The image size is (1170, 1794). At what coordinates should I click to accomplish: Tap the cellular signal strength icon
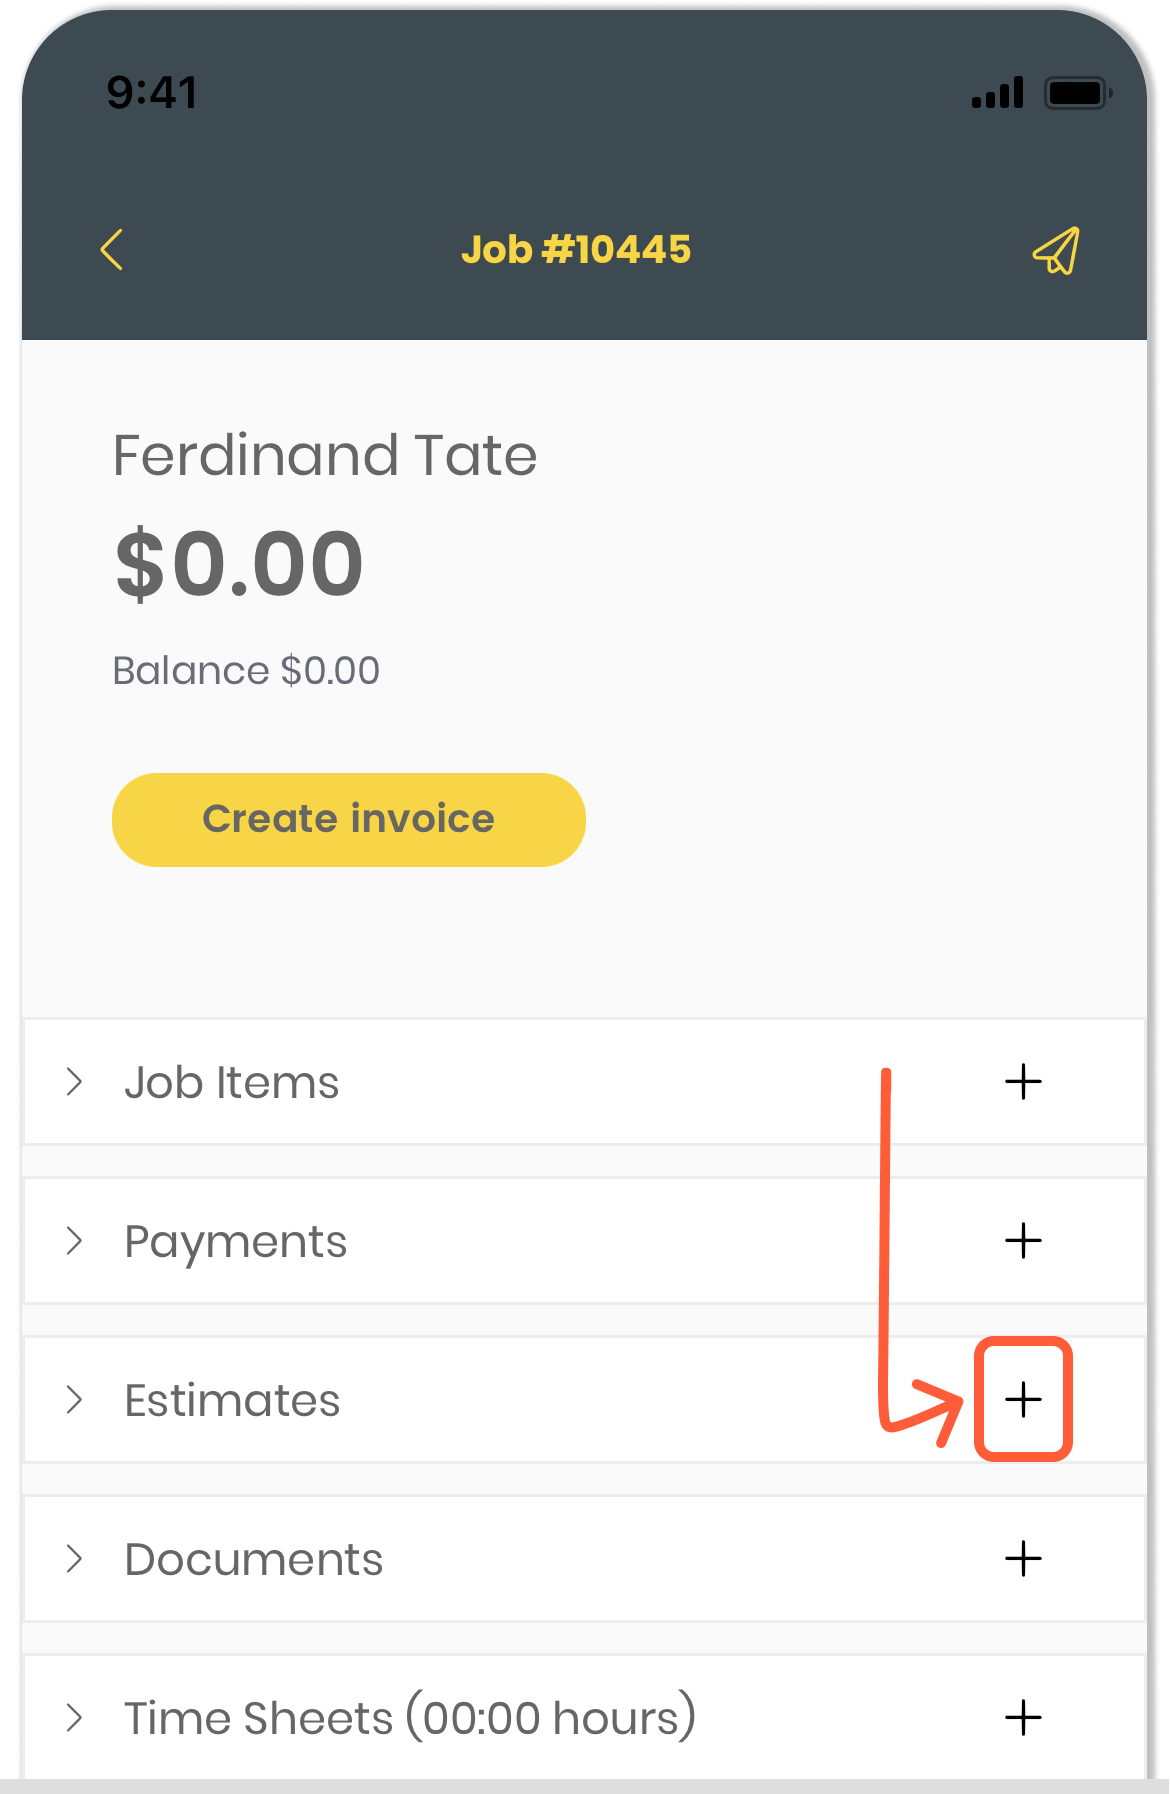click(998, 92)
